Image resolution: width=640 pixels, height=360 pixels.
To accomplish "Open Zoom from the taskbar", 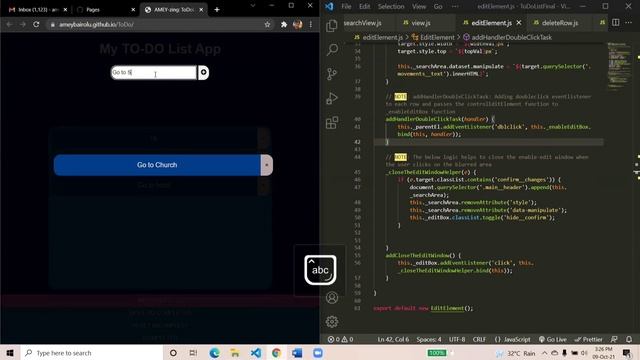I will tap(318, 353).
